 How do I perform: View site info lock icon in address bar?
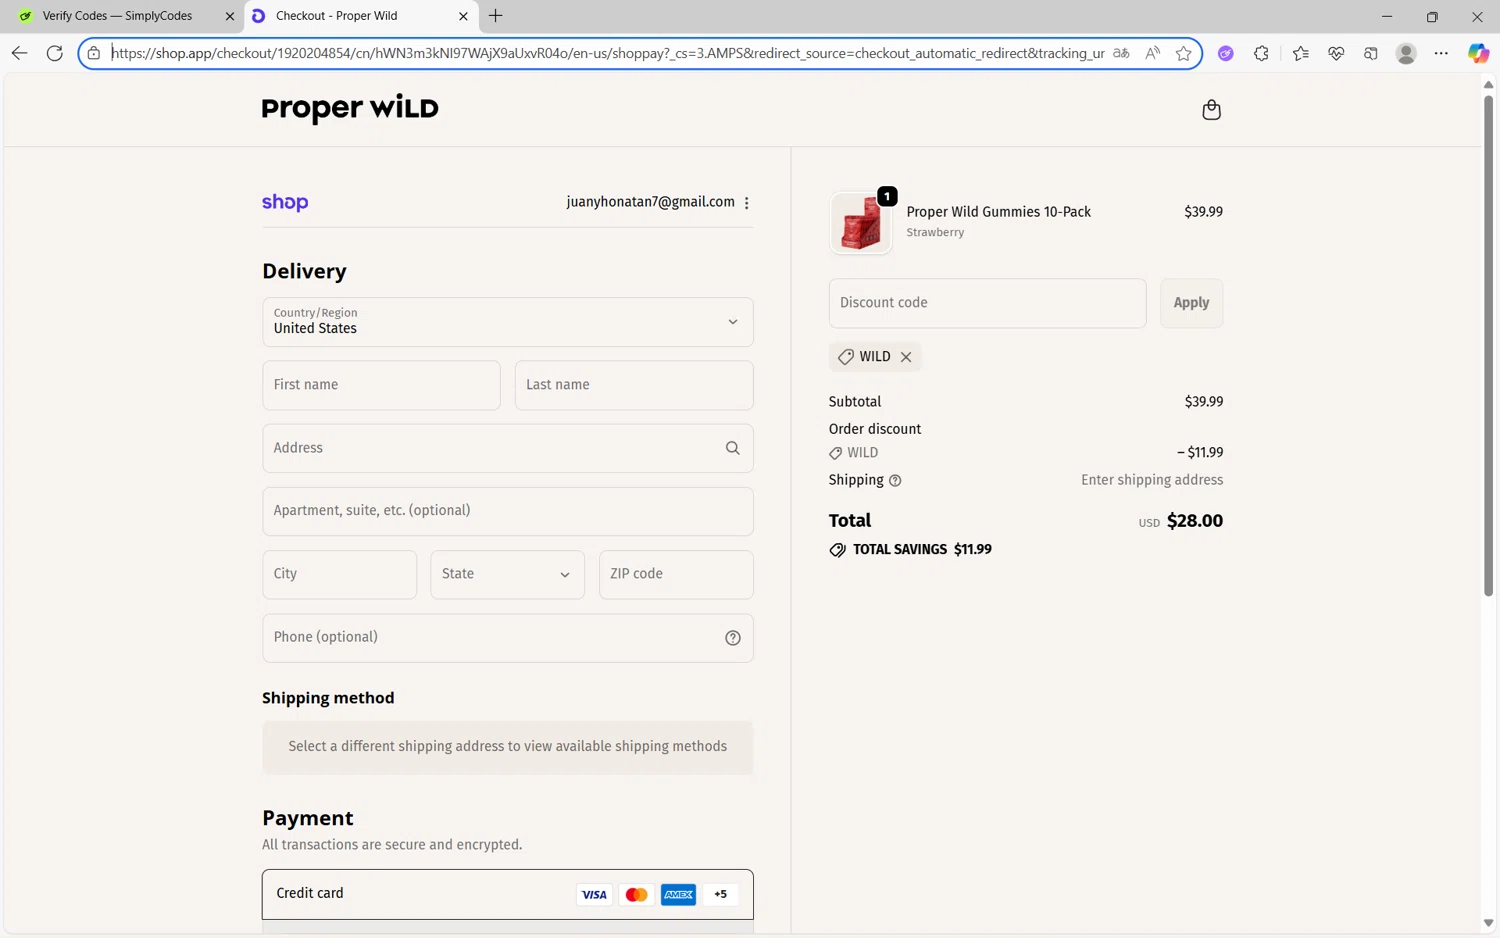click(x=94, y=53)
